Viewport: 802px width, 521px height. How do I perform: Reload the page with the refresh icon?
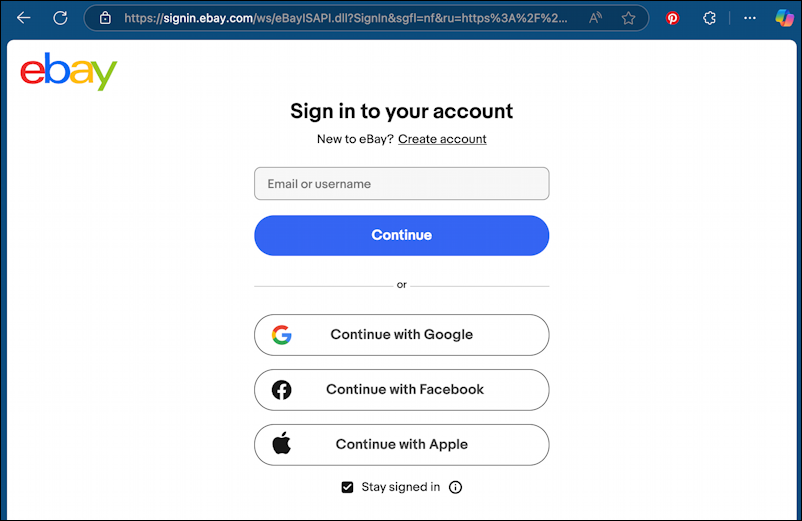[x=60, y=18]
